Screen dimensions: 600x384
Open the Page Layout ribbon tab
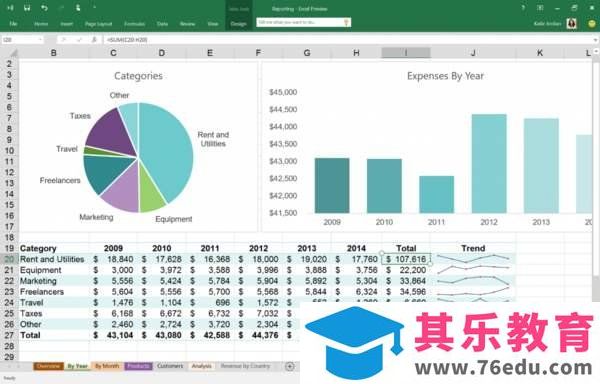[98, 24]
